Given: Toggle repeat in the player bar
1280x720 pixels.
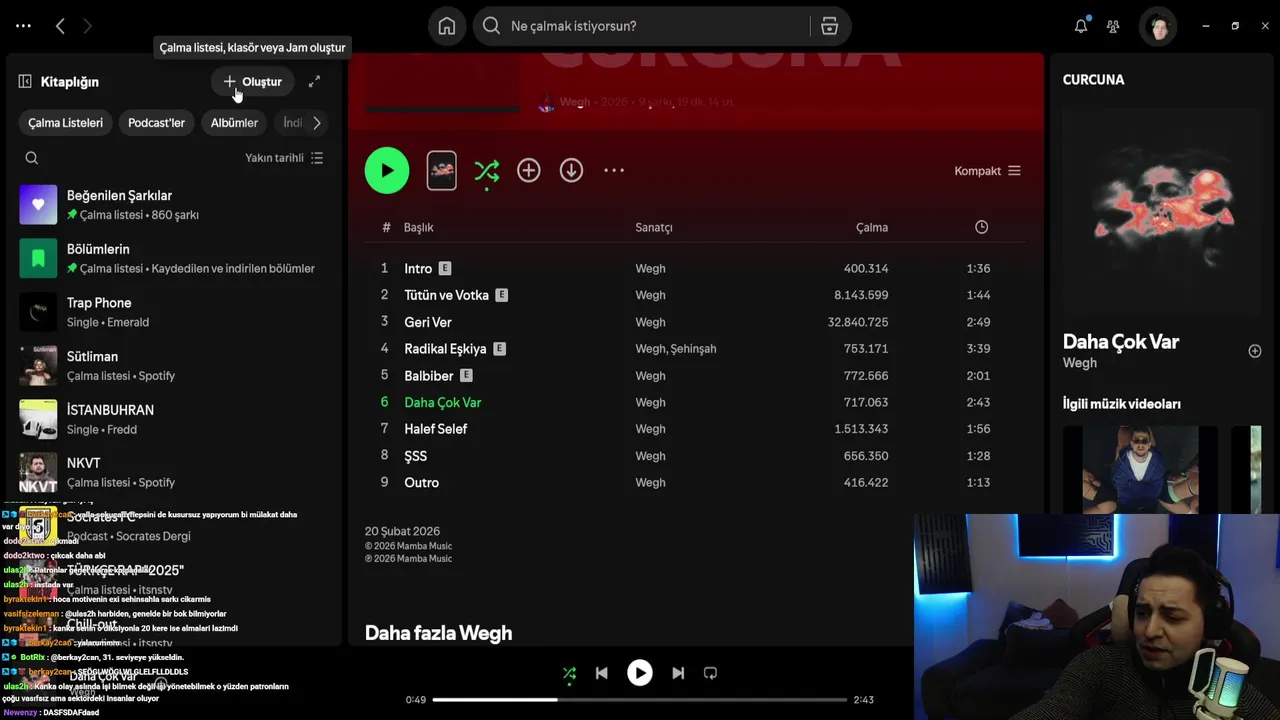Looking at the screenshot, I should tap(710, 673).
